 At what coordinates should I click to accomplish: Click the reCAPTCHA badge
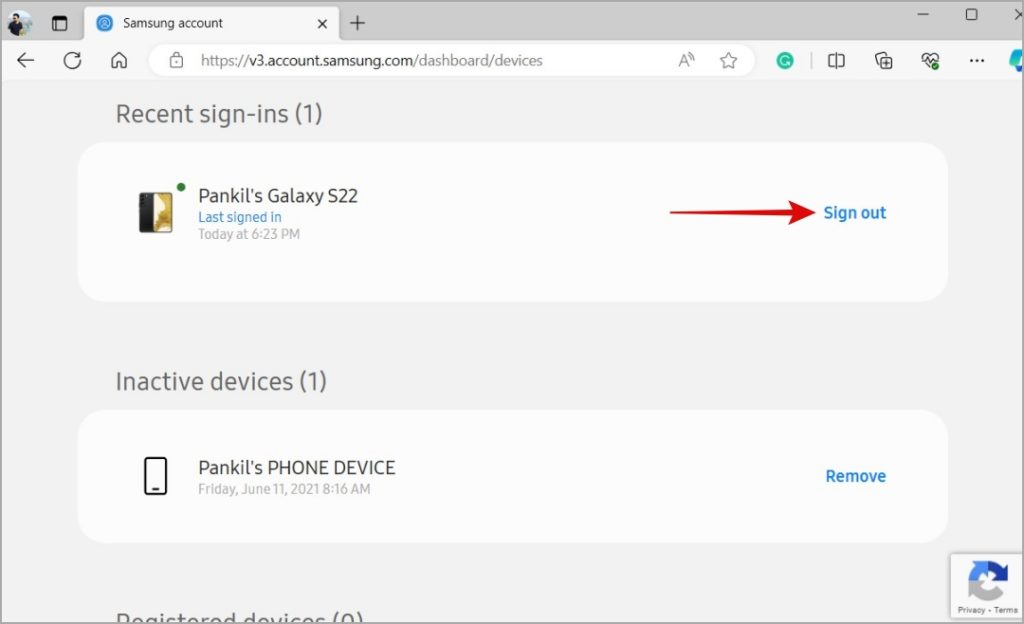pyautogui.click(x=987, y=586)
